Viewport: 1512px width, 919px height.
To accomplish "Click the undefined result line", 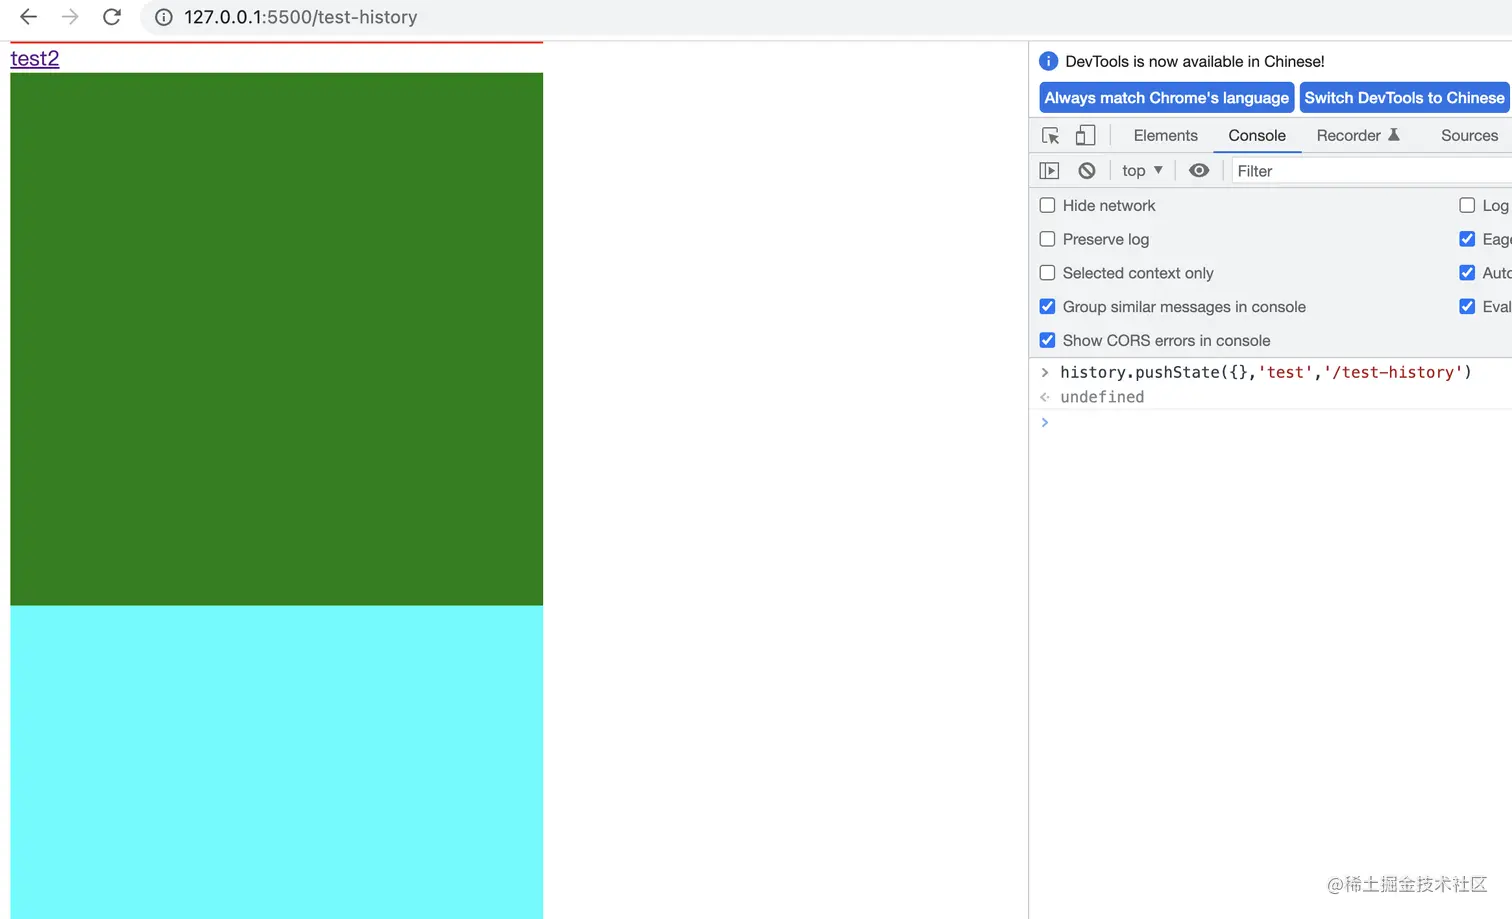I will (x=1102, y=397).
